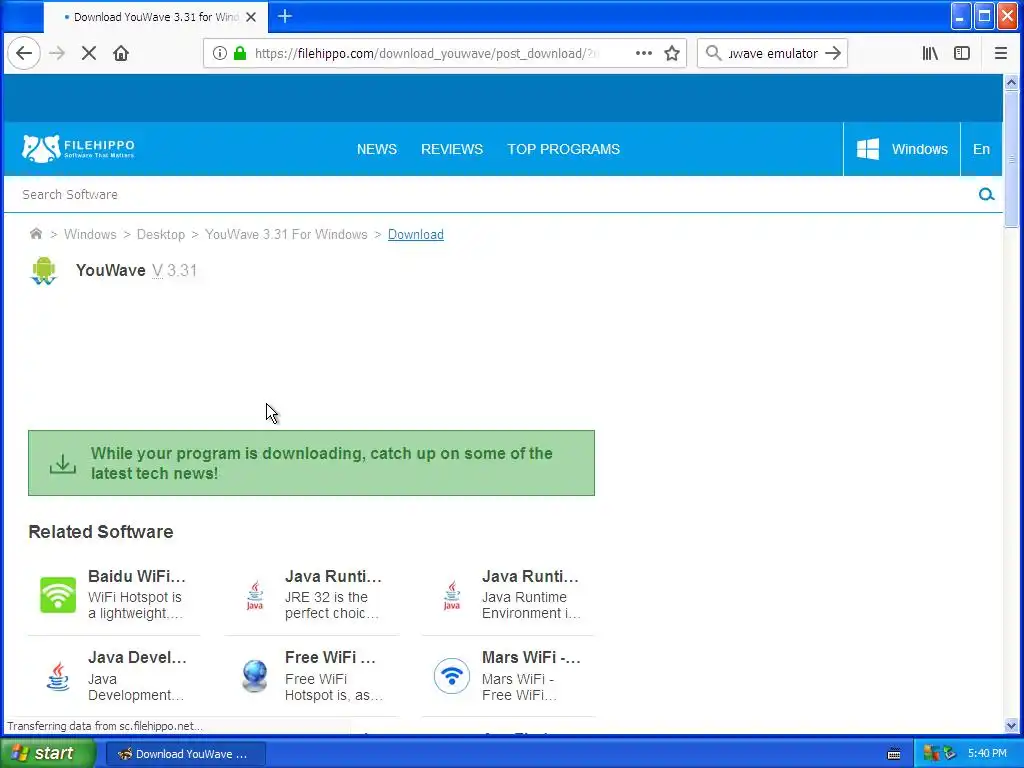Submit the browser search with the arrow
This screenshot has height=768, width=1024.
coord(833,54)
